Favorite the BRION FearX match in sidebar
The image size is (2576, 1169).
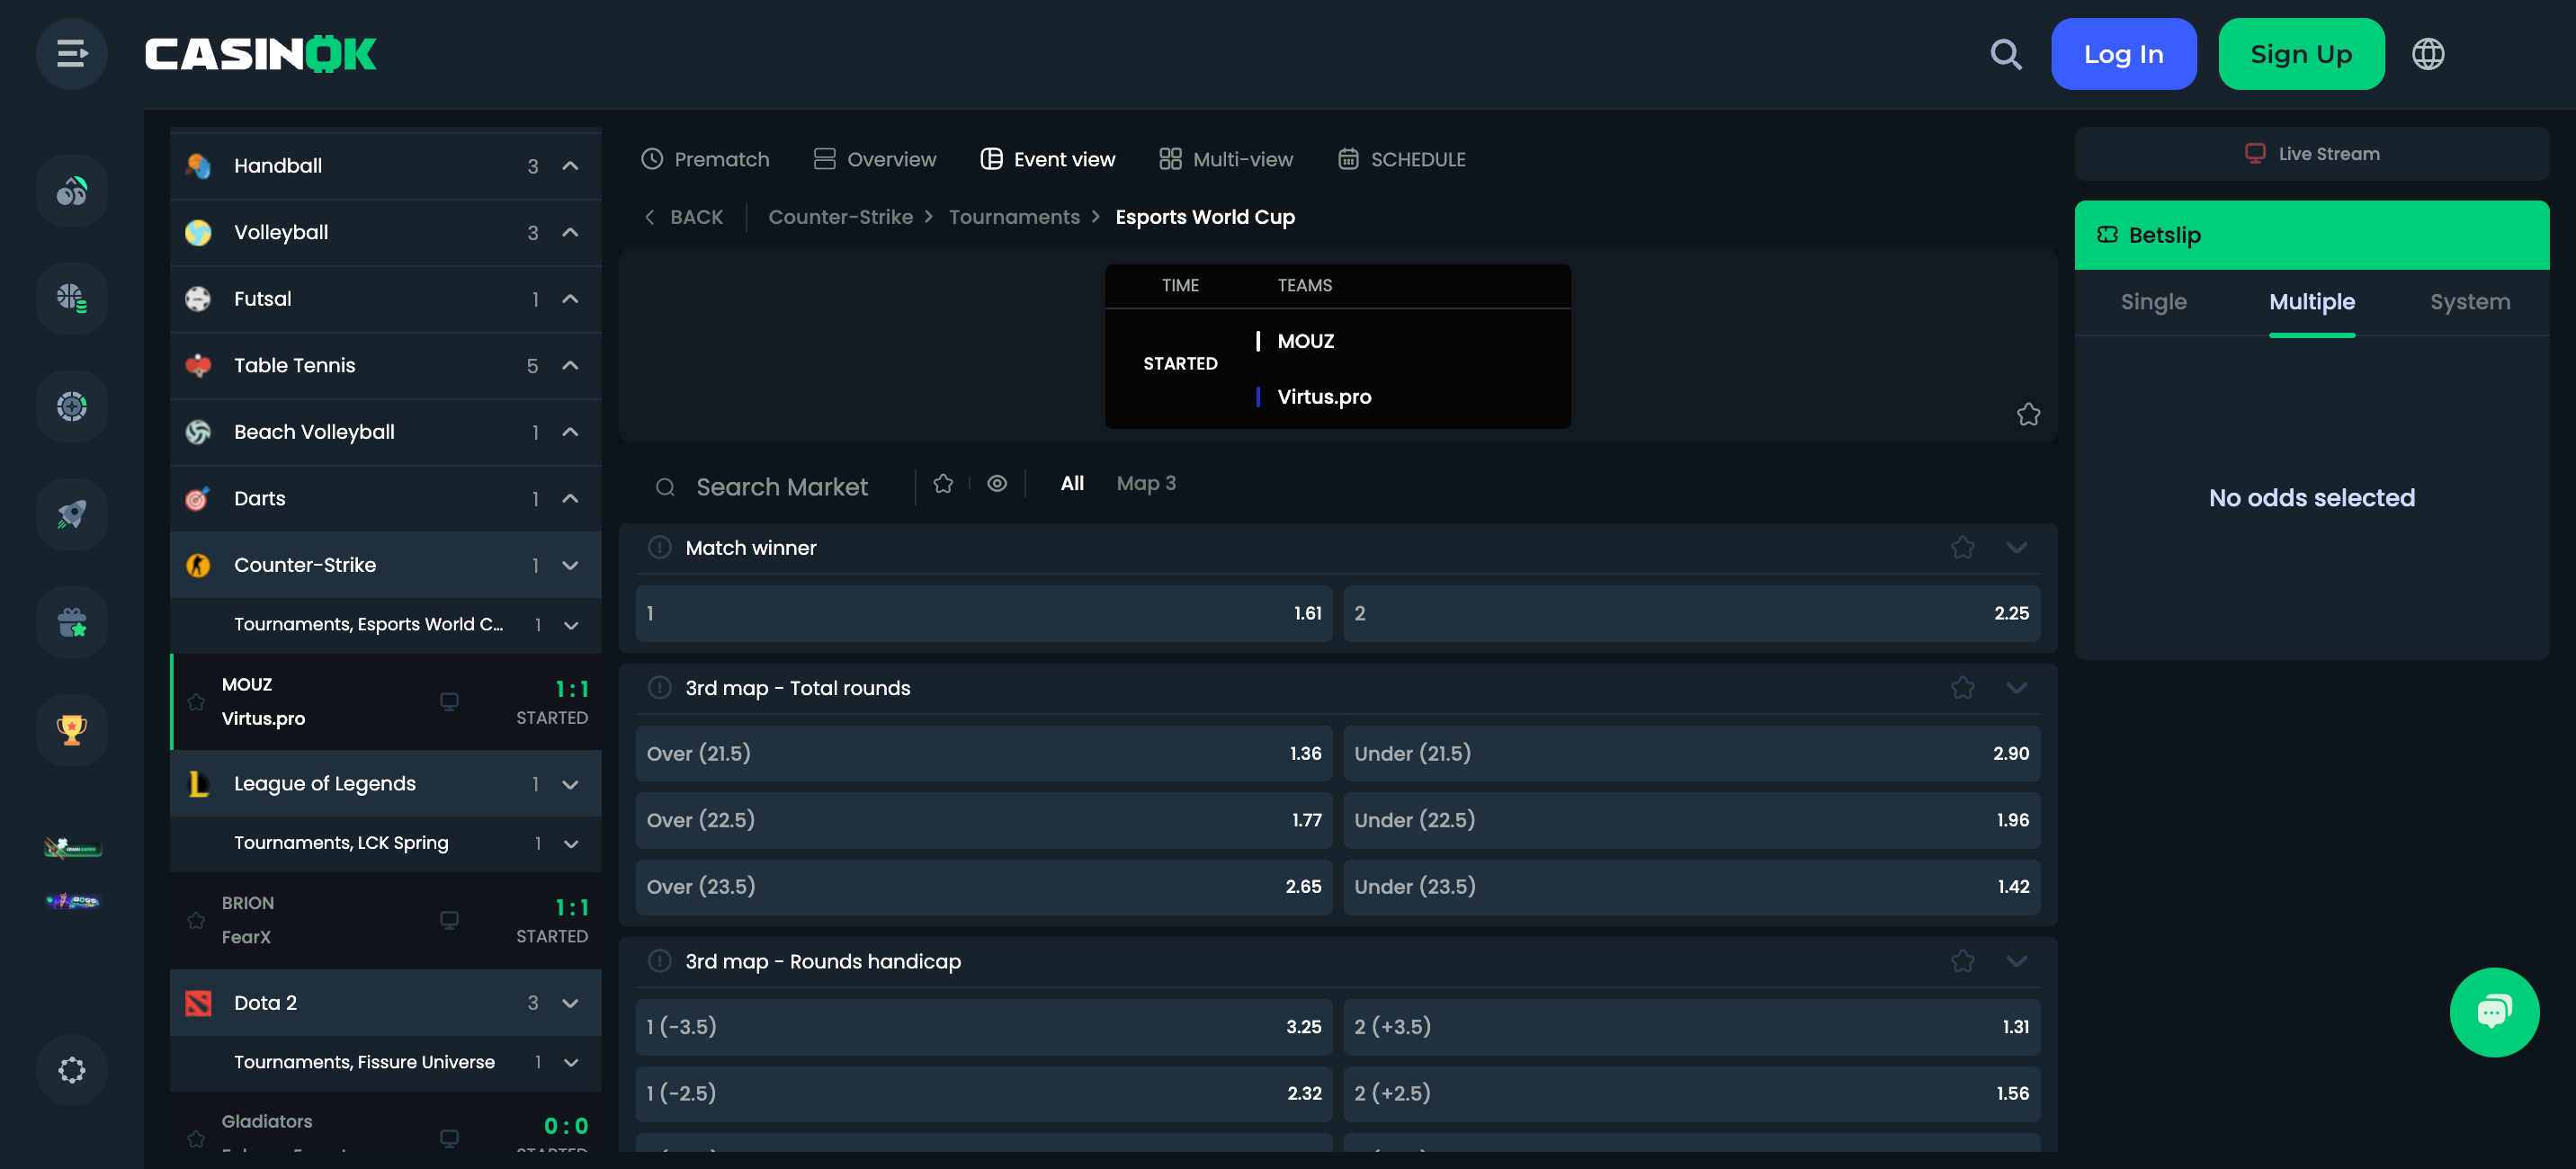tap(196, 920)
